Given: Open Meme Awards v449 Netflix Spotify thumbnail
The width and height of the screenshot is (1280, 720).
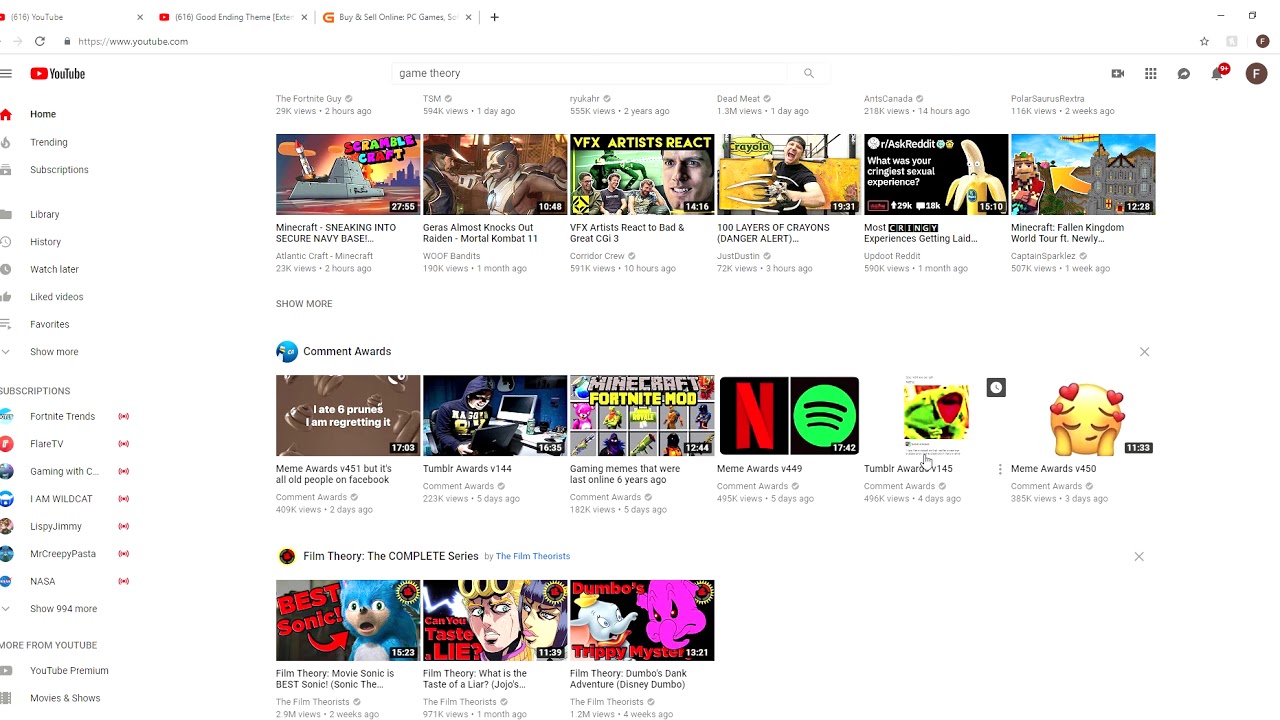Looking at the screenshot, I should point(789,415).
